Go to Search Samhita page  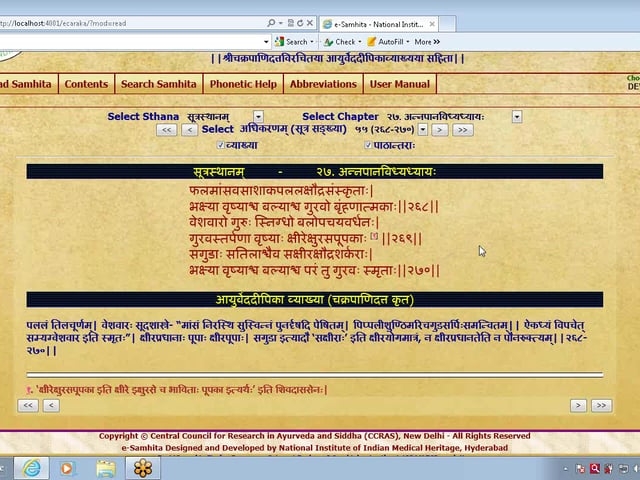[x=158, y=84]
